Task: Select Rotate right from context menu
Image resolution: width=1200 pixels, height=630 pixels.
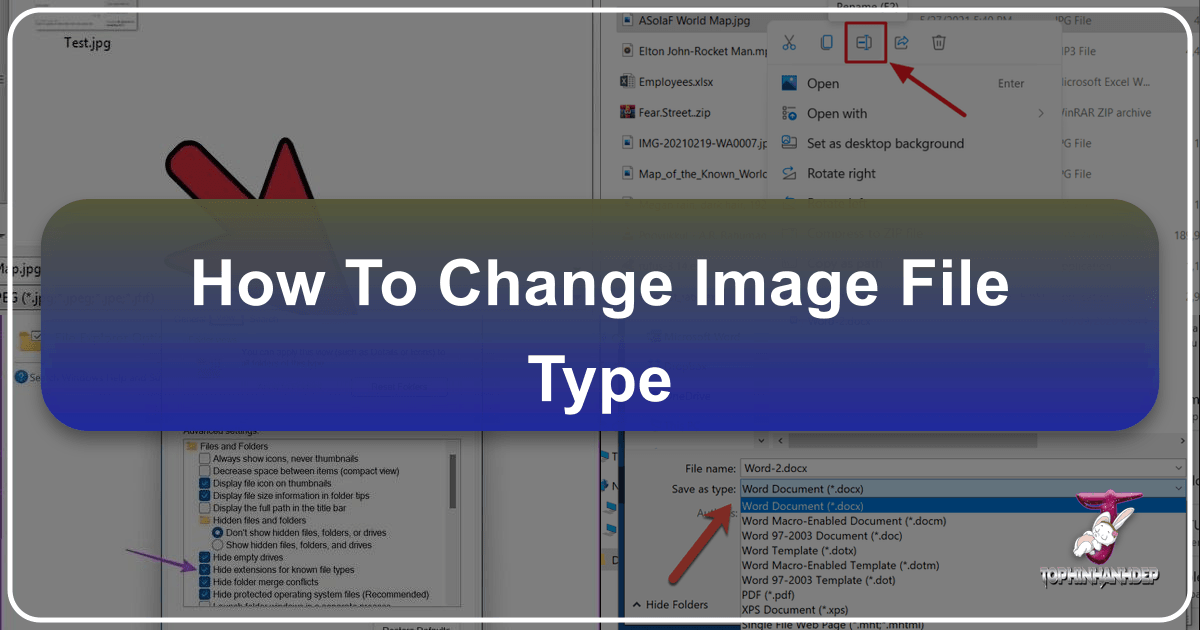Action: point(841,173)
